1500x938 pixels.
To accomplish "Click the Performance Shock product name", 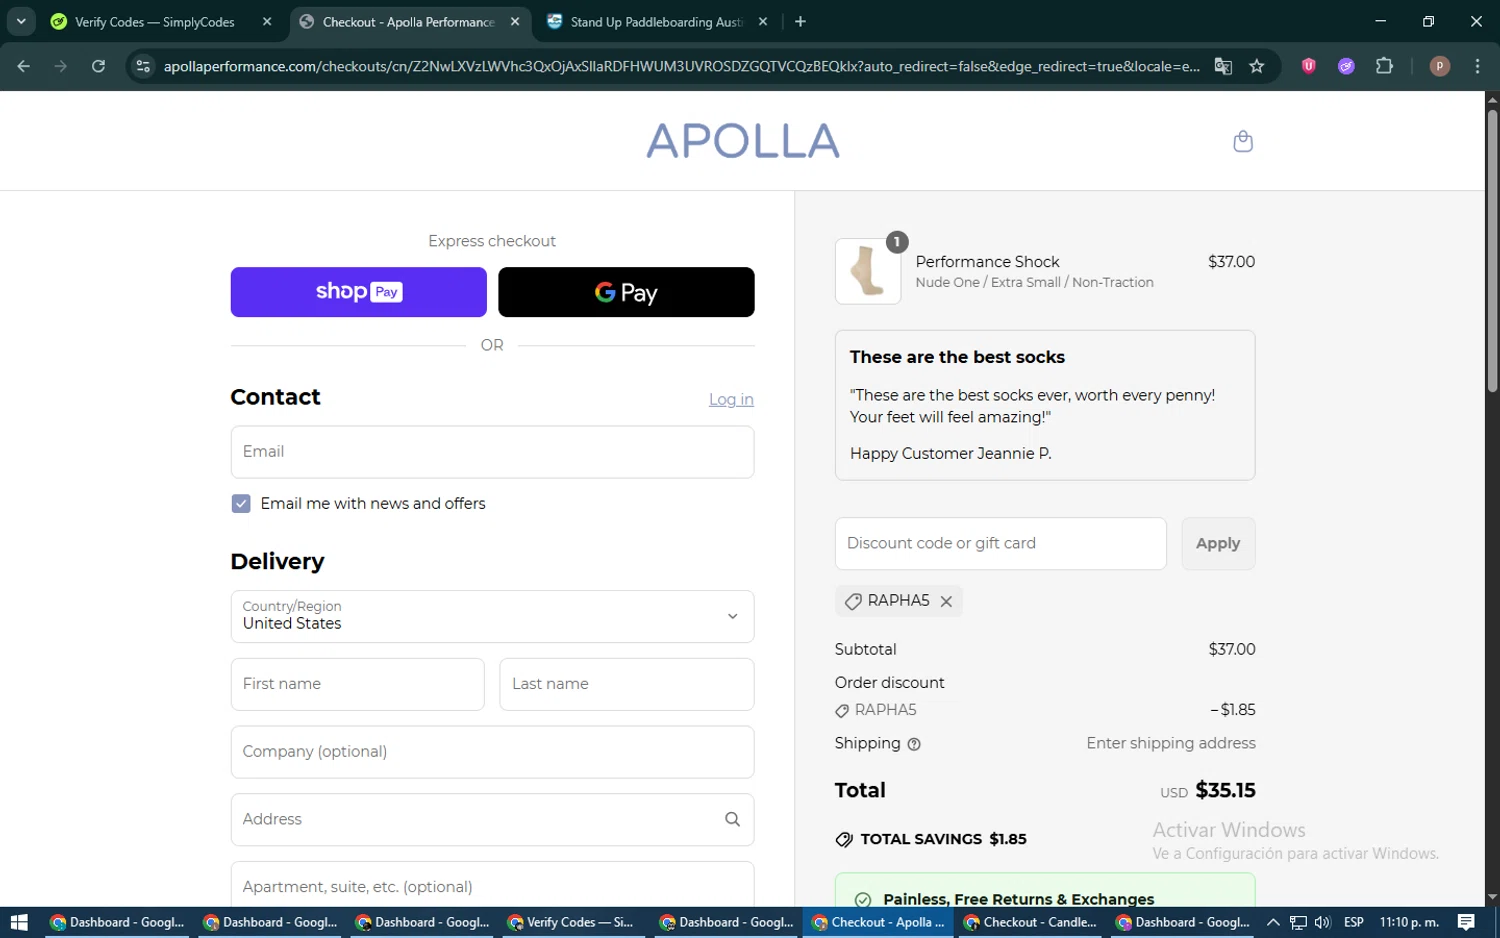I will (987, 262).
